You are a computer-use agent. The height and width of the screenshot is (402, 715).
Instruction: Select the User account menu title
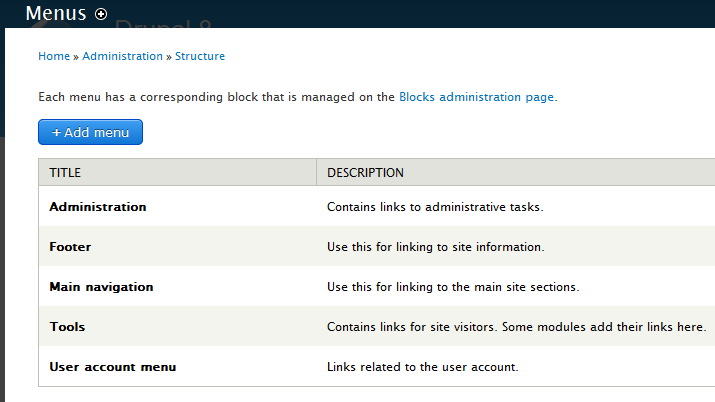[x=113, y=367]
